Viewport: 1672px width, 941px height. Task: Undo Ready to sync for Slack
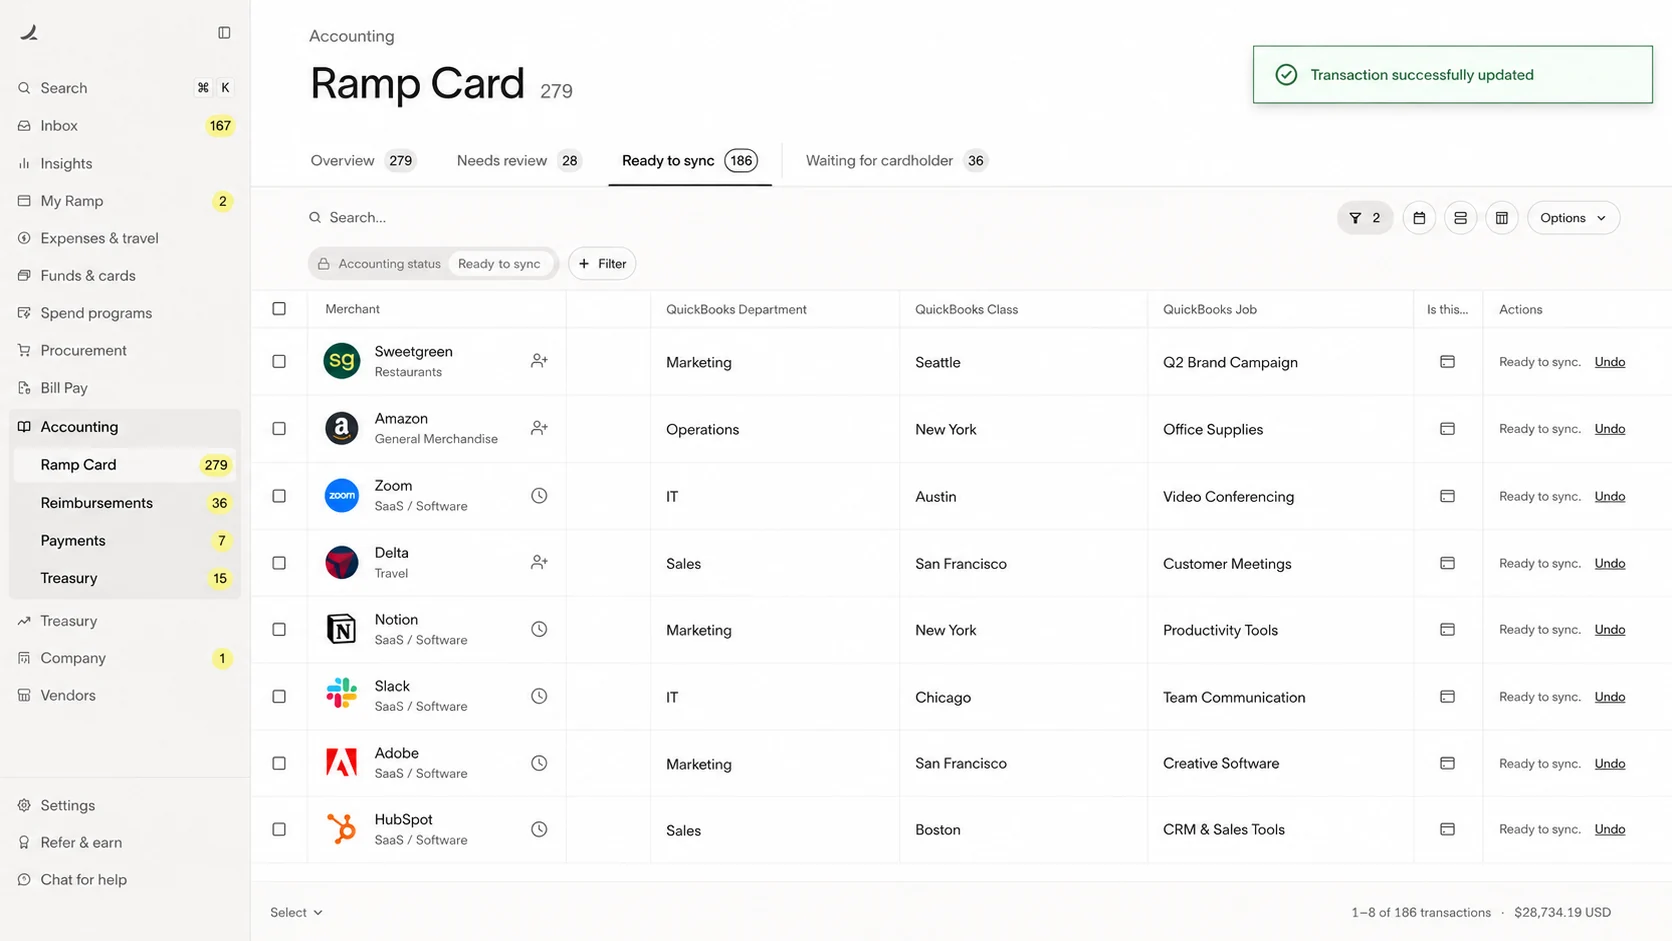[x=1609, y=696]
